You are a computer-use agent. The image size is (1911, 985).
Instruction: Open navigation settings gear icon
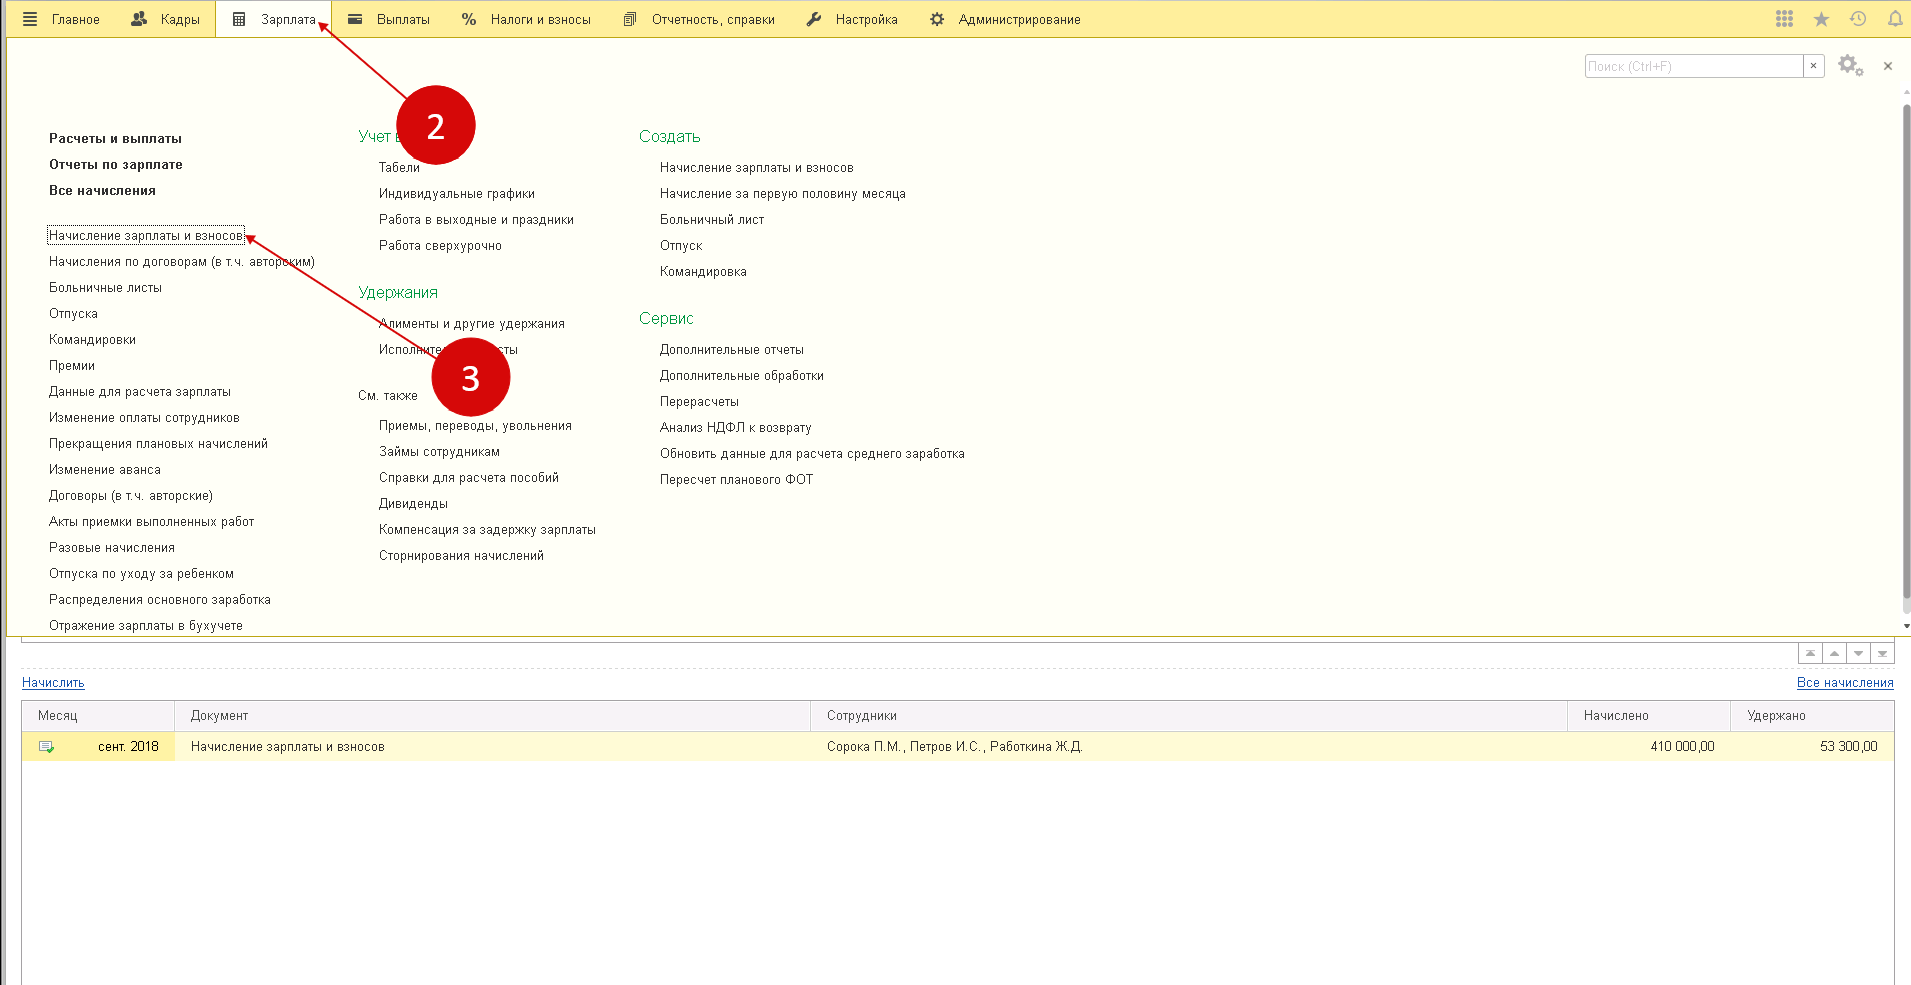(1850, 66)
